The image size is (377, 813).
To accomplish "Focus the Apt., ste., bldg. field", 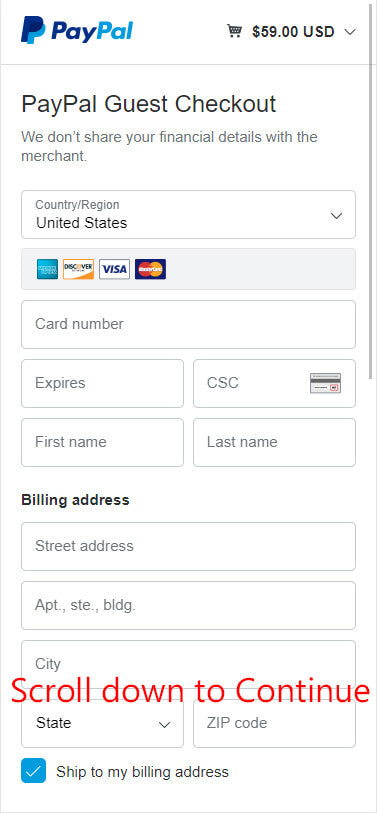I will pyautogui.click(x=188, y=606).
